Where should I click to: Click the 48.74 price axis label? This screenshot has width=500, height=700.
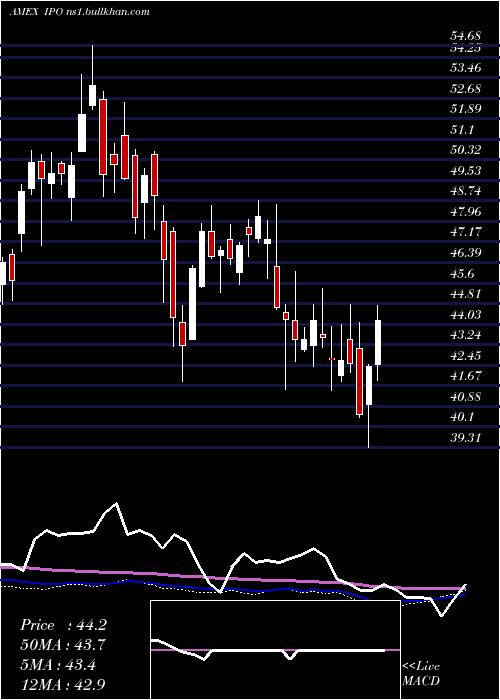466,191
